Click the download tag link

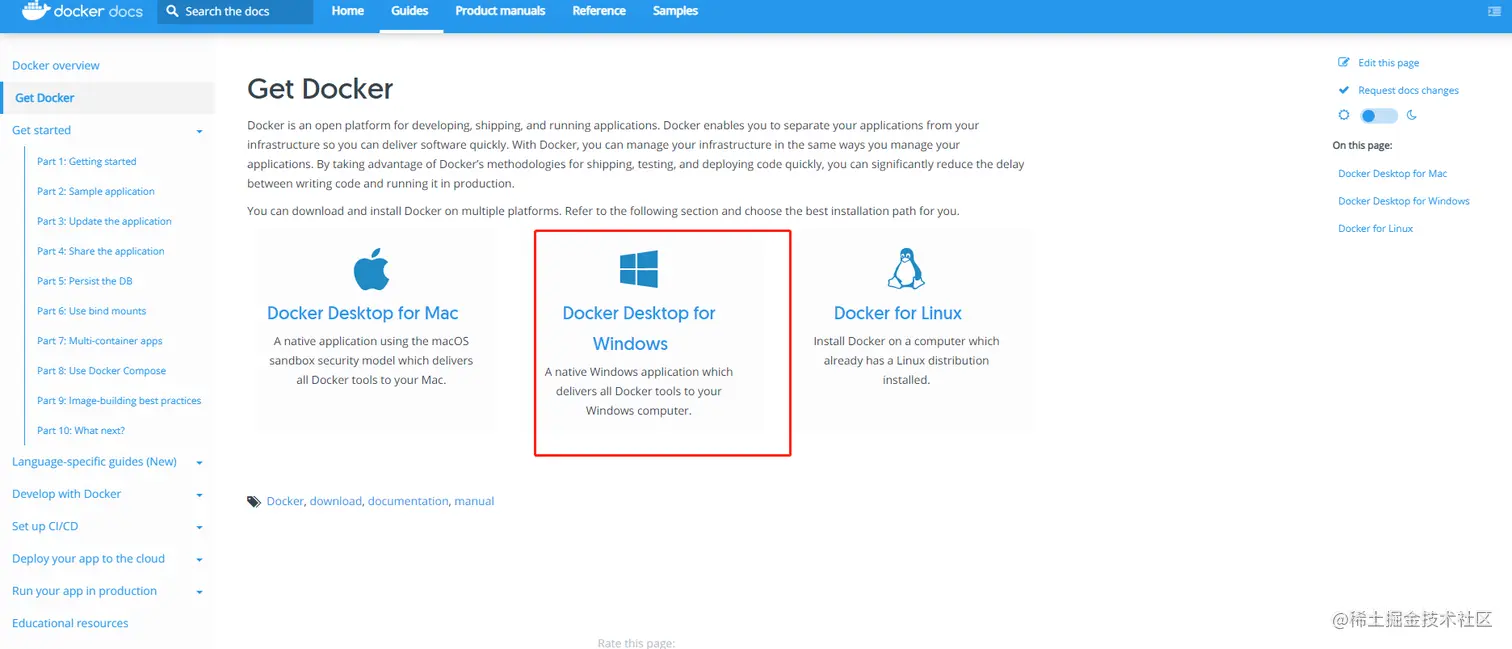point(336,502)
